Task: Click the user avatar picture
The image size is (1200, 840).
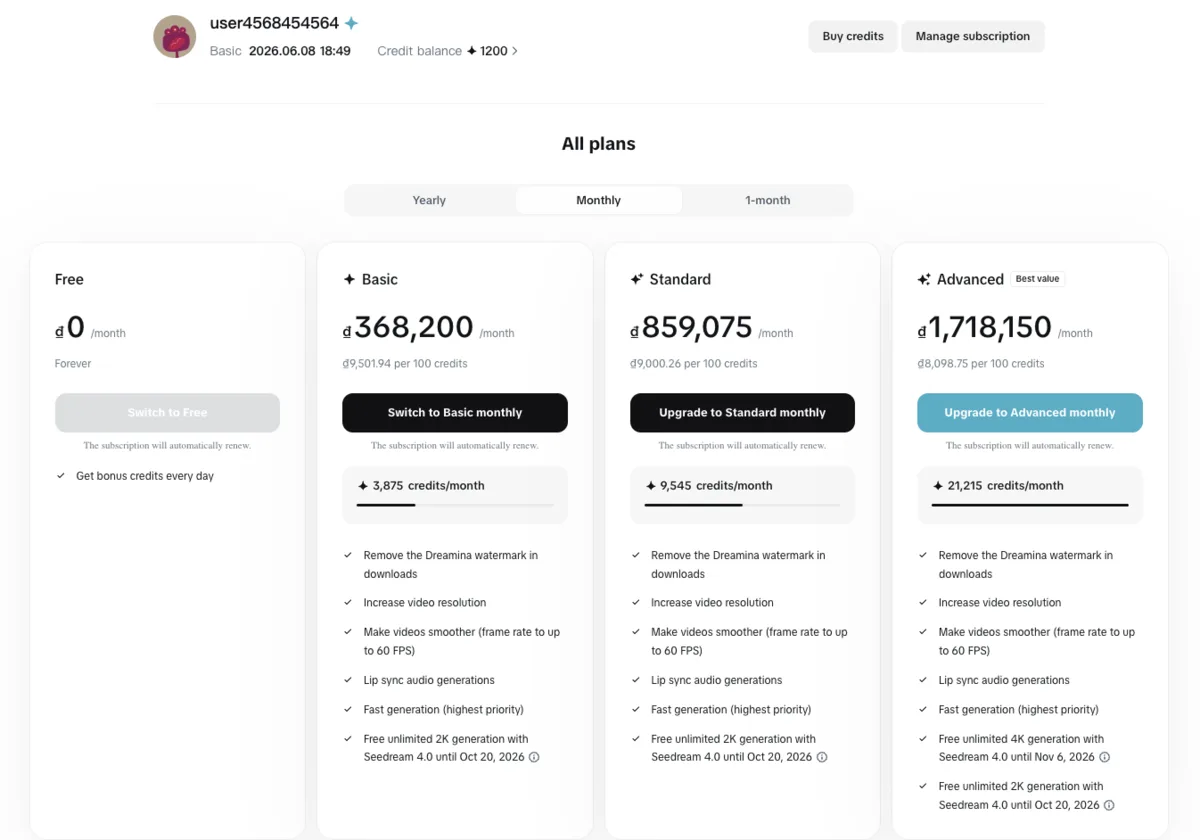Action: click(174, 36)
